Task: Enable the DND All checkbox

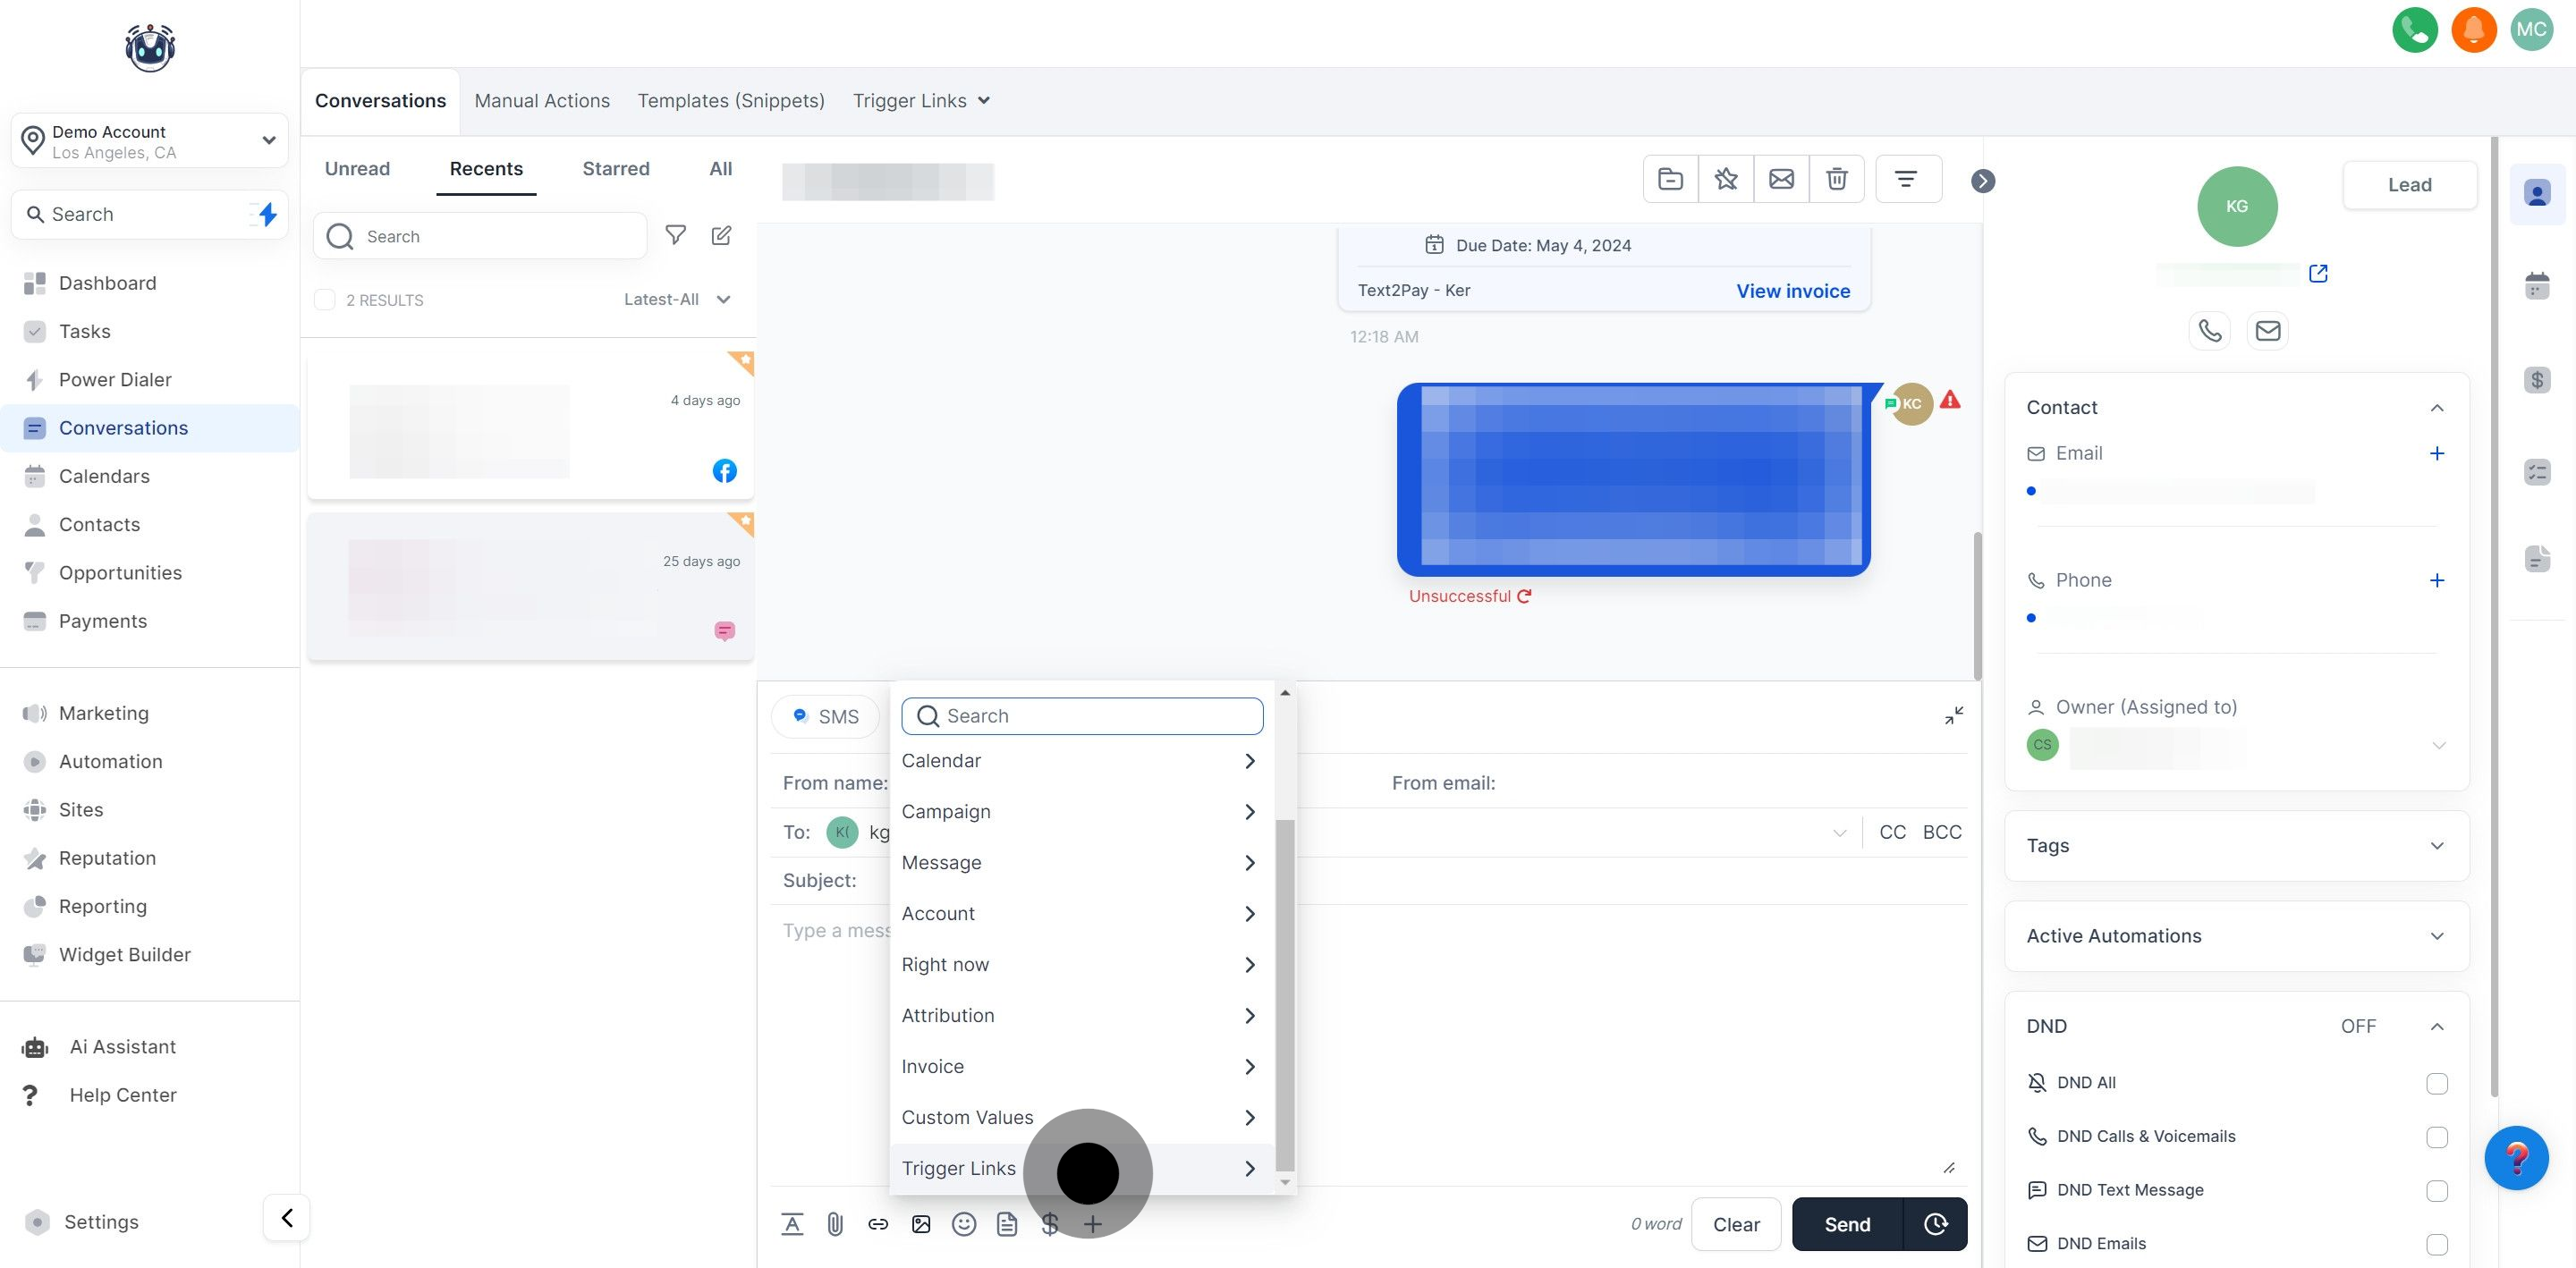Action: 2436,1083
